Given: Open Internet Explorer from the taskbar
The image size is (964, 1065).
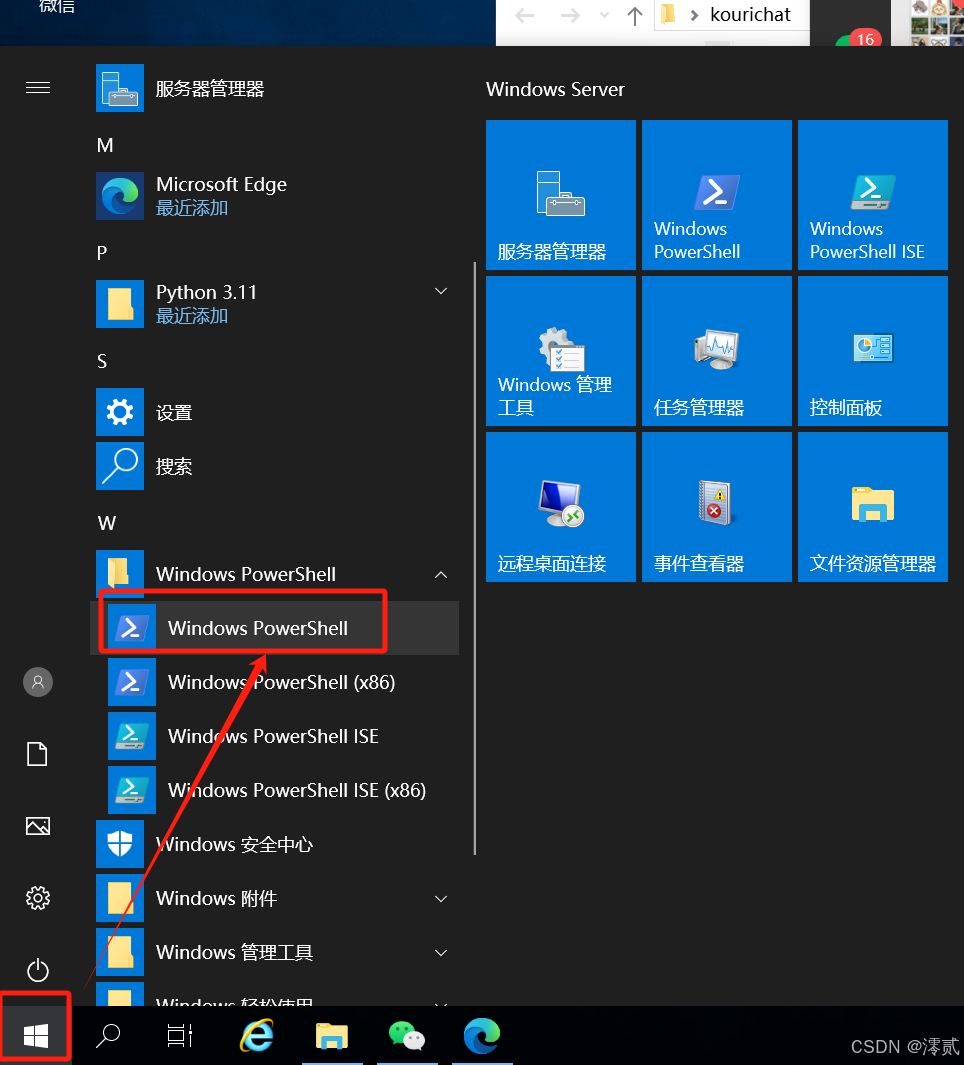Looking at the screenshot, I should 256,1036.
